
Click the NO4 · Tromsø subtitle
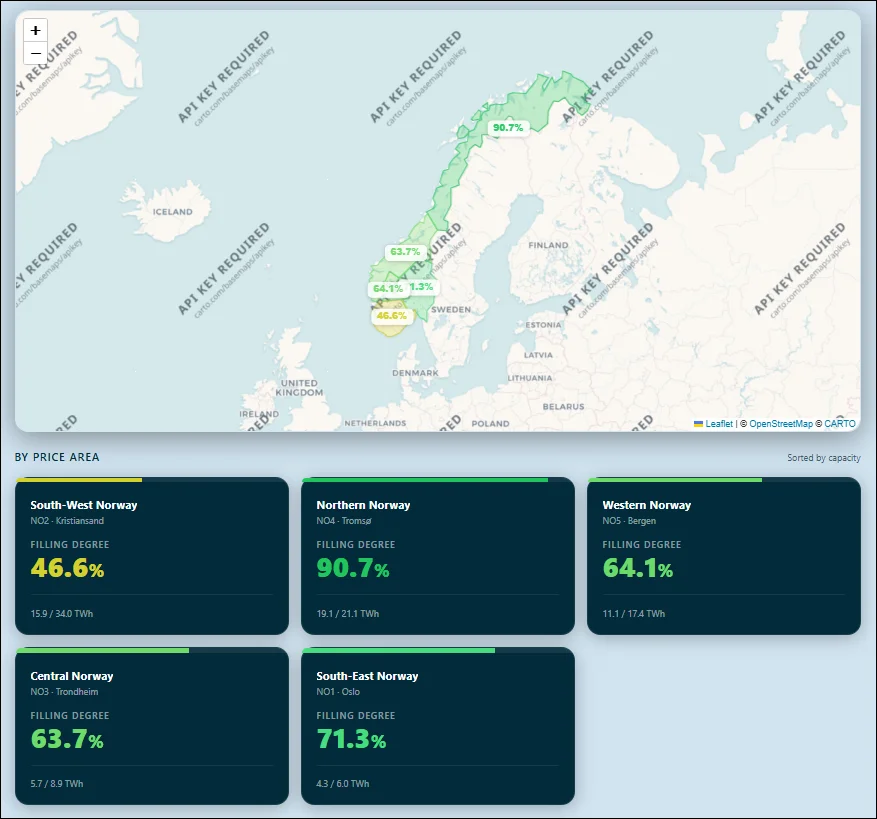pos(344,521)
